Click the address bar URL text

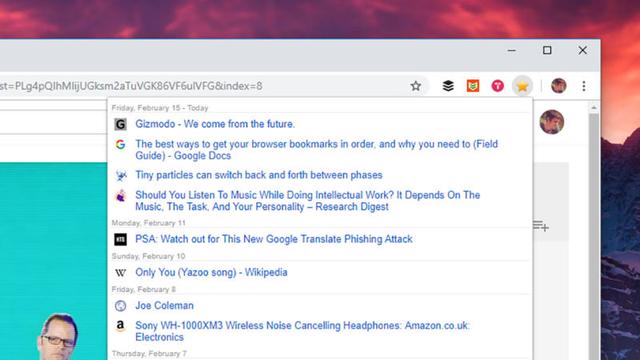[131, 86]
